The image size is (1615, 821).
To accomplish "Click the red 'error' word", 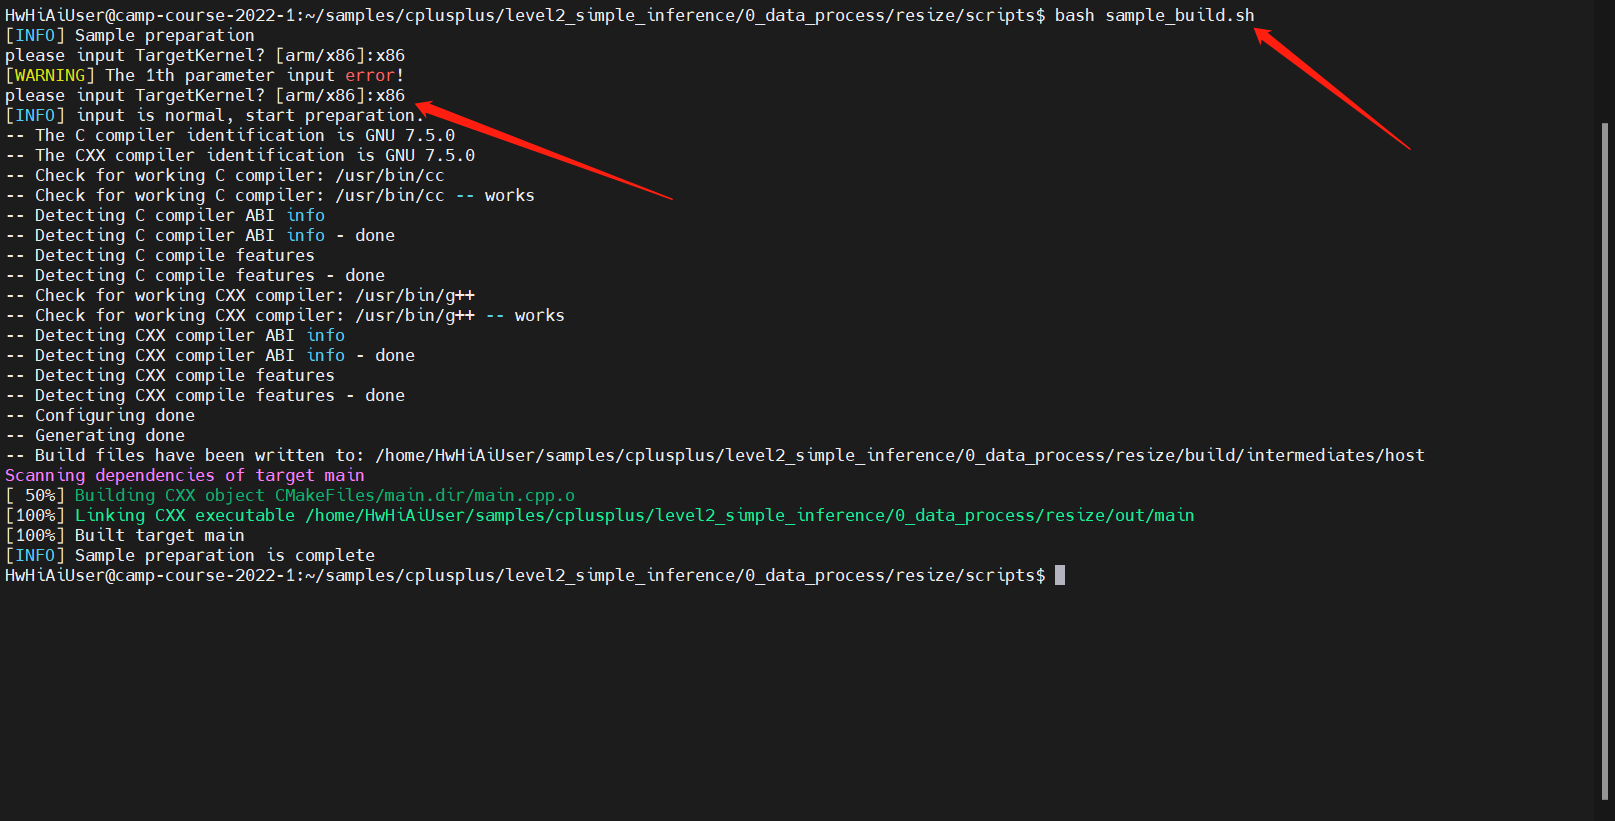I will coord(370,75).
